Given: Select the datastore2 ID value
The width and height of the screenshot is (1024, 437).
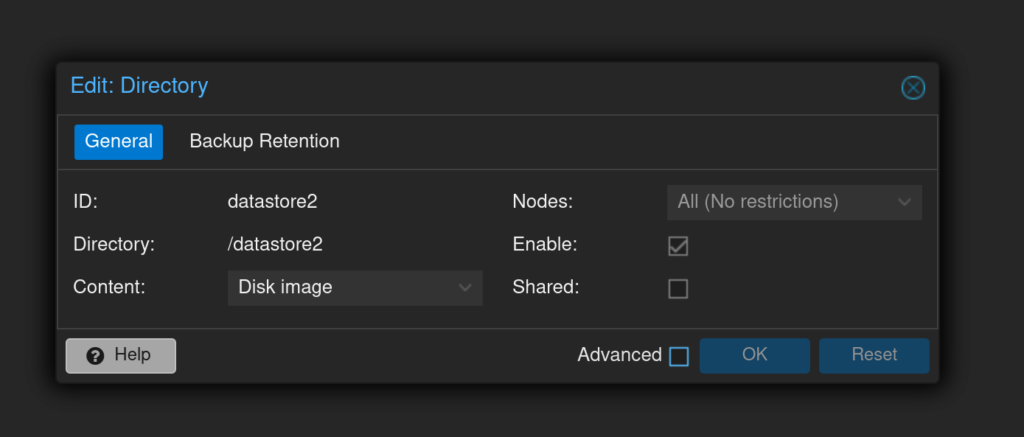Looking at the screenshot, I should pyautogui.click(x=272, y=201).
